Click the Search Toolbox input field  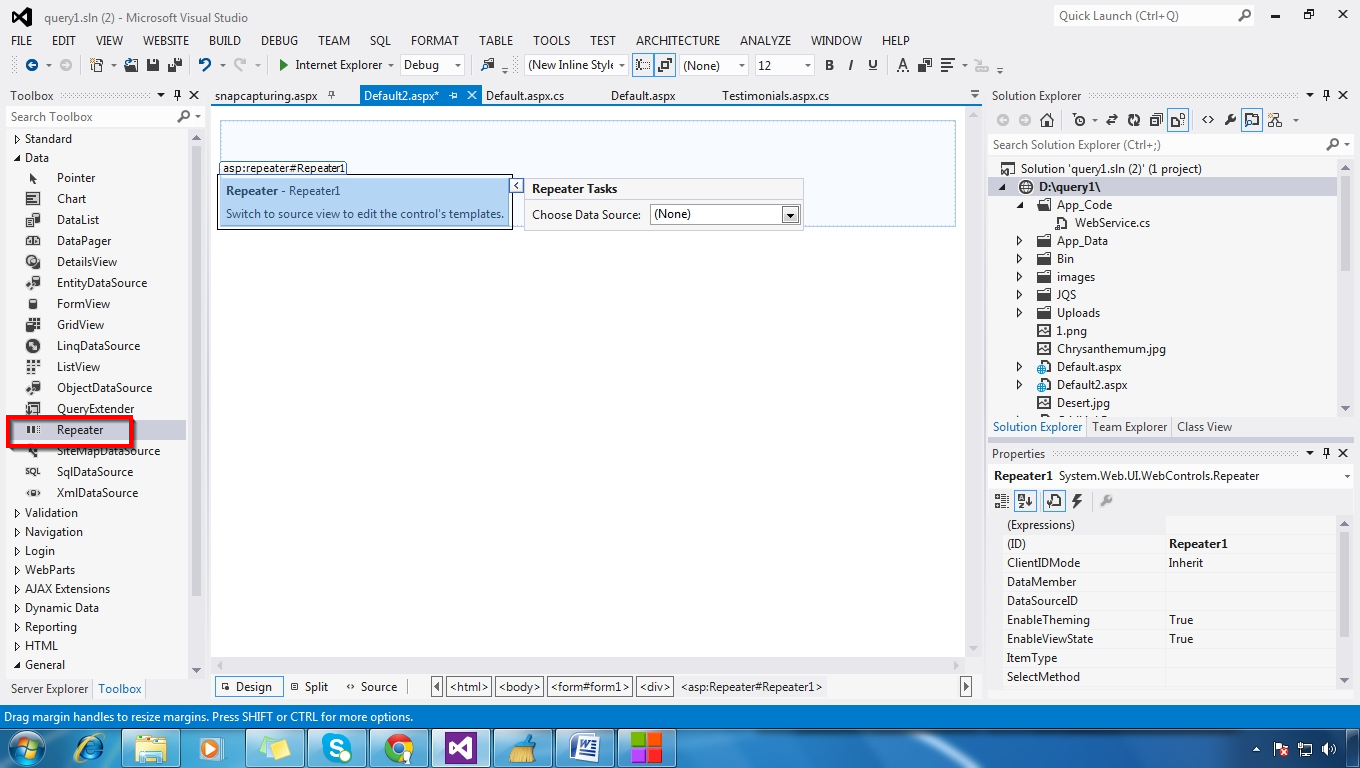pyautogui.click(x=92, y=117)
